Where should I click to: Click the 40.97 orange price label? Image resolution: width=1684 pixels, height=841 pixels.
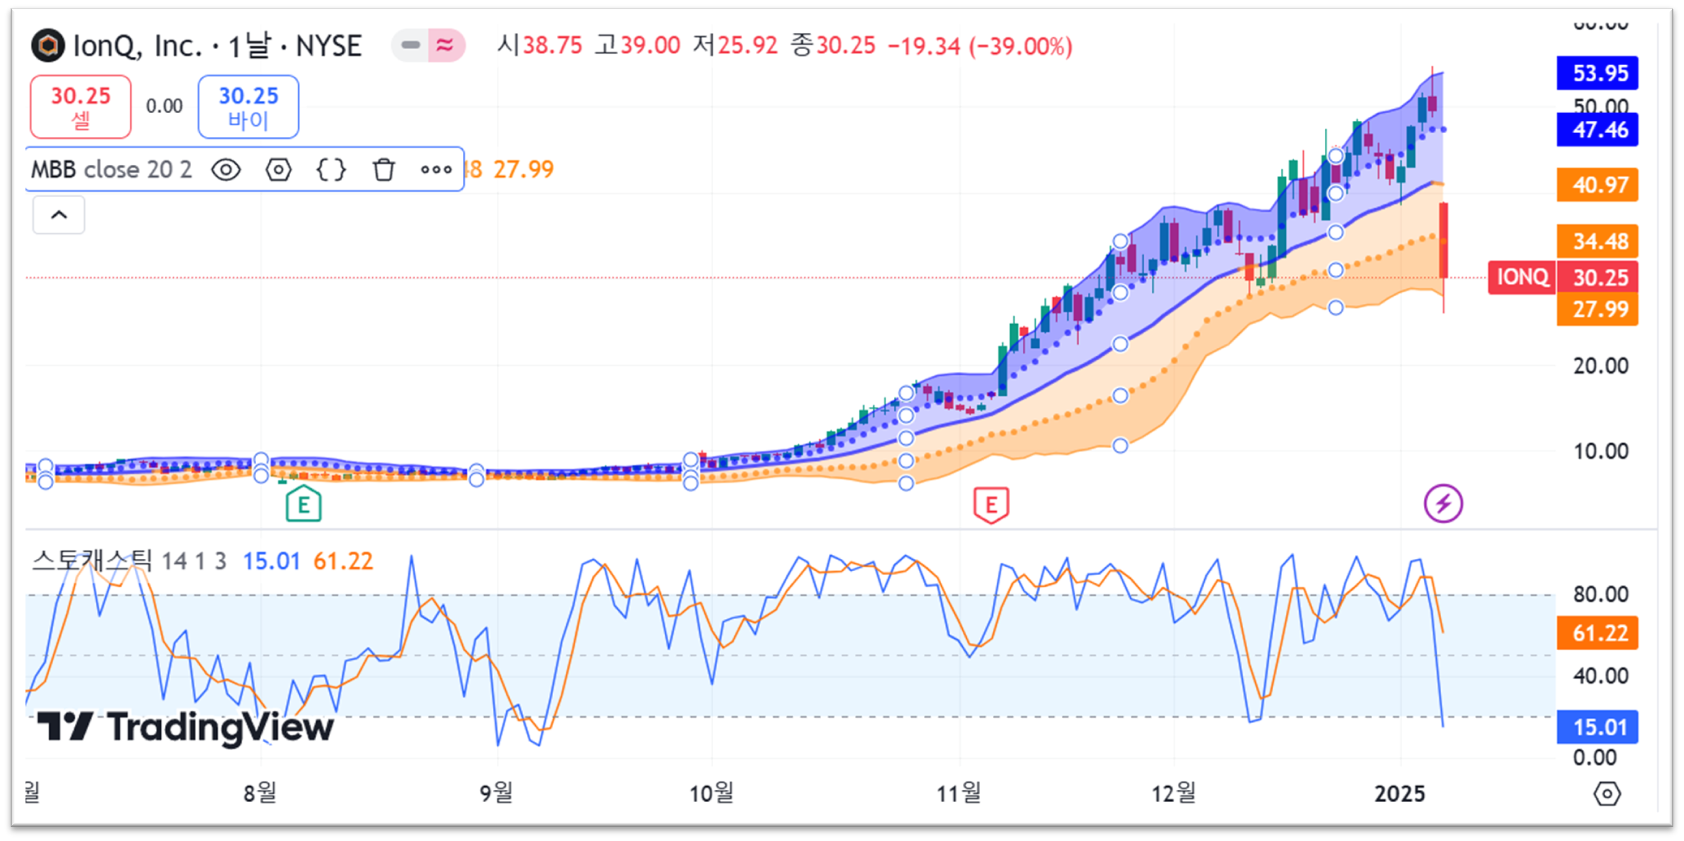(1599, 185)
